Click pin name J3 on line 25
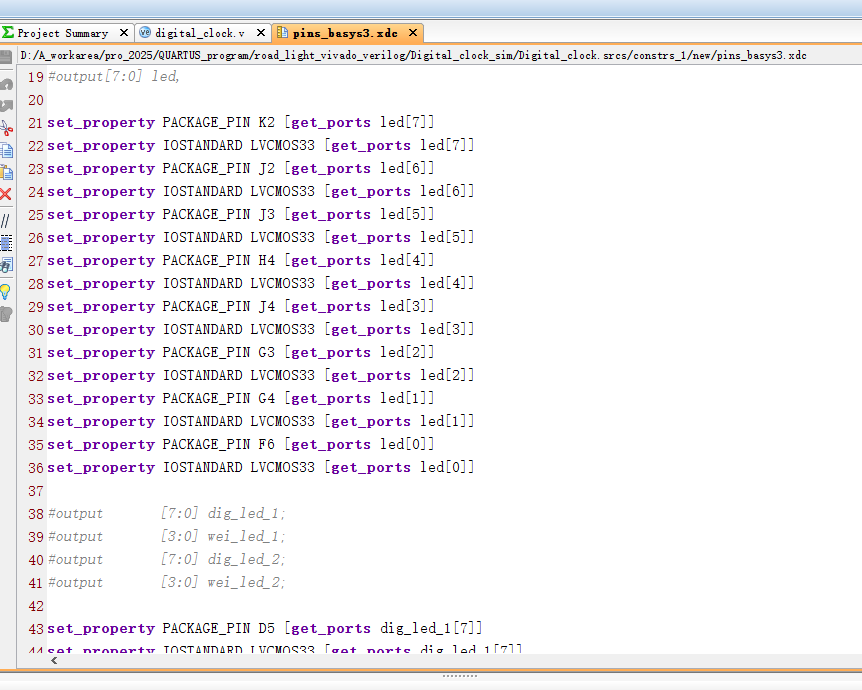Screen dimensions: 862x690 point(267,214)
